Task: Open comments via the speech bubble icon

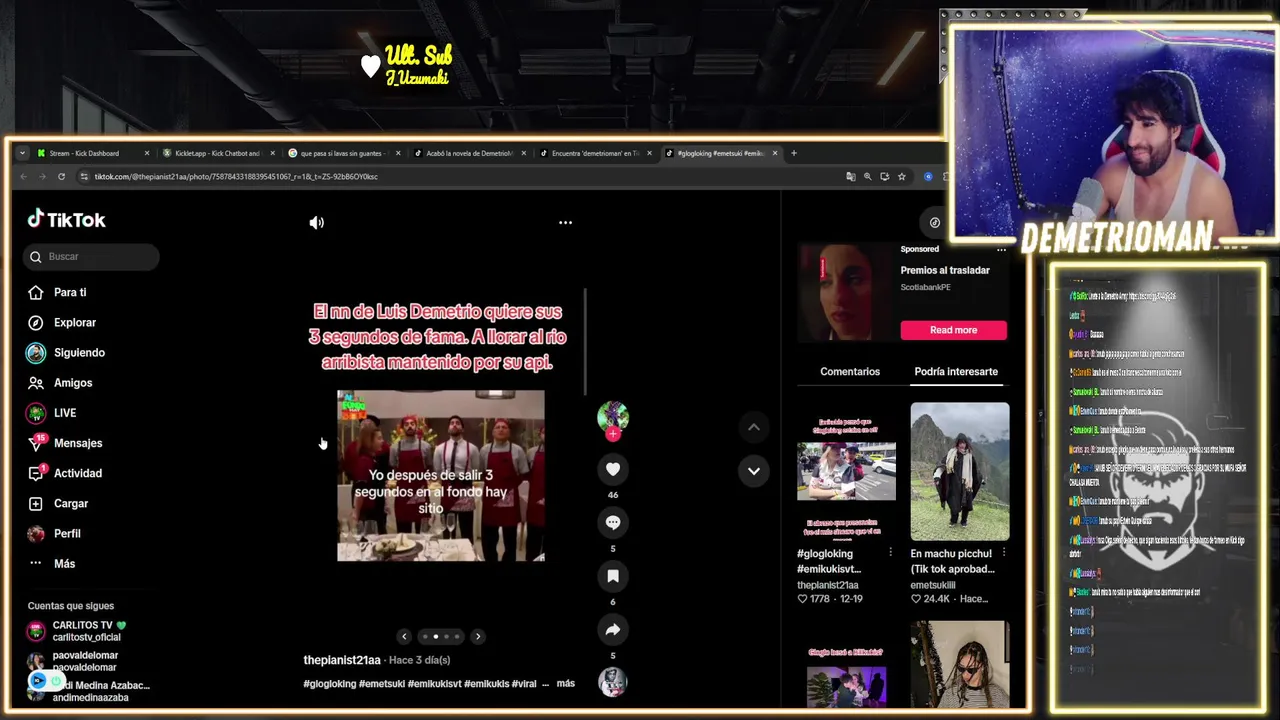Action: [613, 522]
